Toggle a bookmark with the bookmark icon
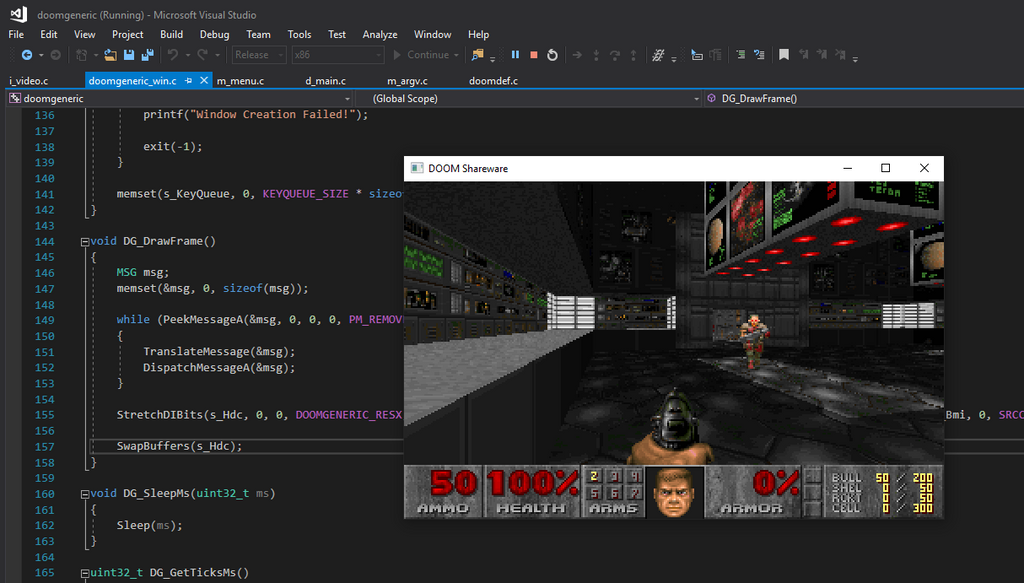 (784, 56)
